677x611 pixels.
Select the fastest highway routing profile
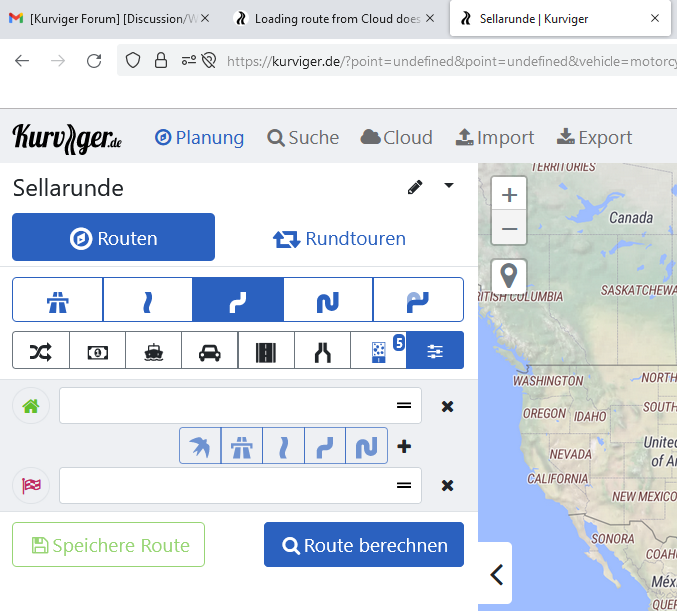click(57, 299)
